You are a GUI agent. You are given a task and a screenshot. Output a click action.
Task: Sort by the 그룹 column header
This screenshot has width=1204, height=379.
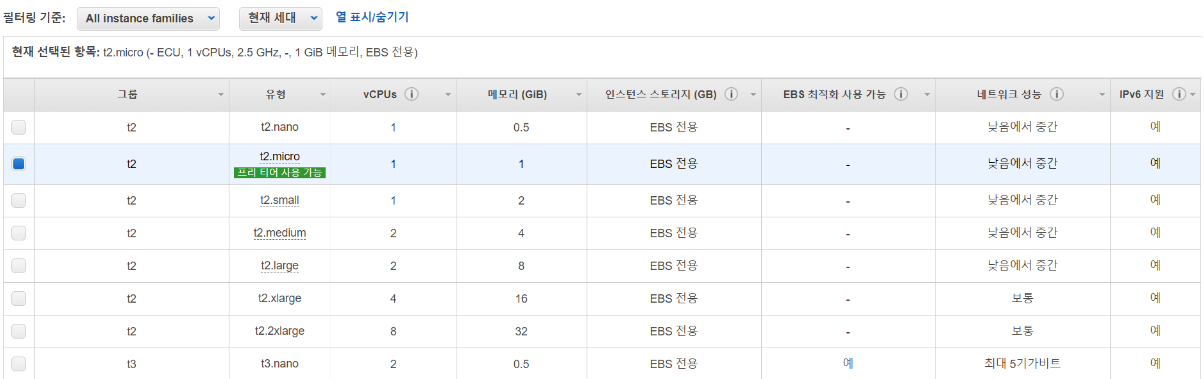pos(128,95)
